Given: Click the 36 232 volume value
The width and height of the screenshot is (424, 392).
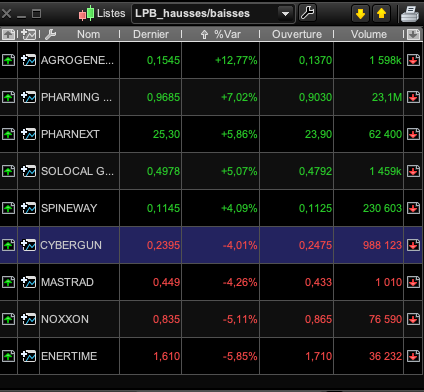Looking at the screenshot, I should pyautogui.click(x=385, y=356).
